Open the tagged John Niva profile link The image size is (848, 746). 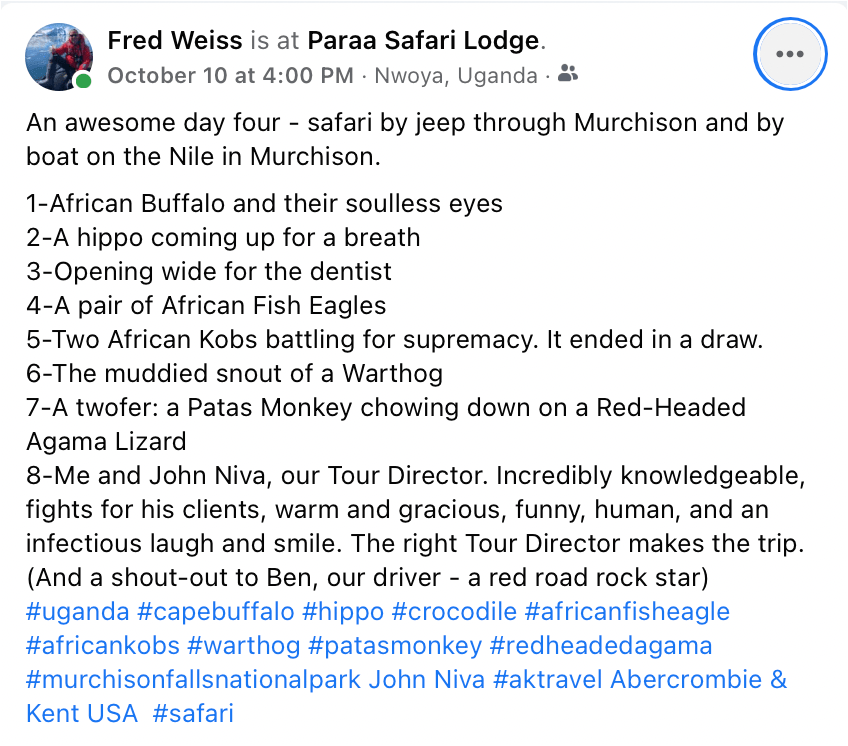[x=427, y=680]
